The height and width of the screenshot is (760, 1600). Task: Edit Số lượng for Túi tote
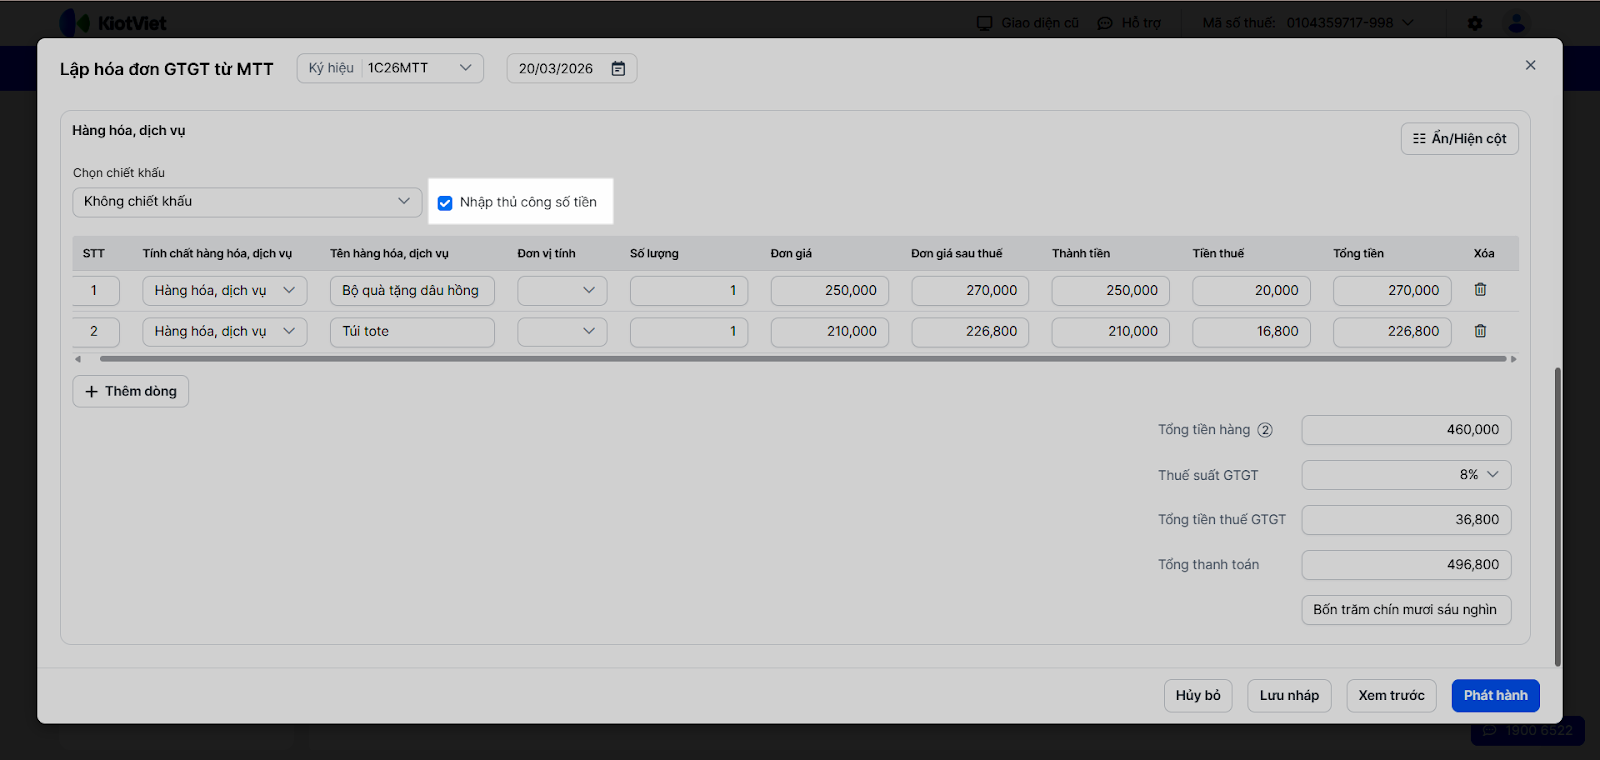(x=689, y=332)
